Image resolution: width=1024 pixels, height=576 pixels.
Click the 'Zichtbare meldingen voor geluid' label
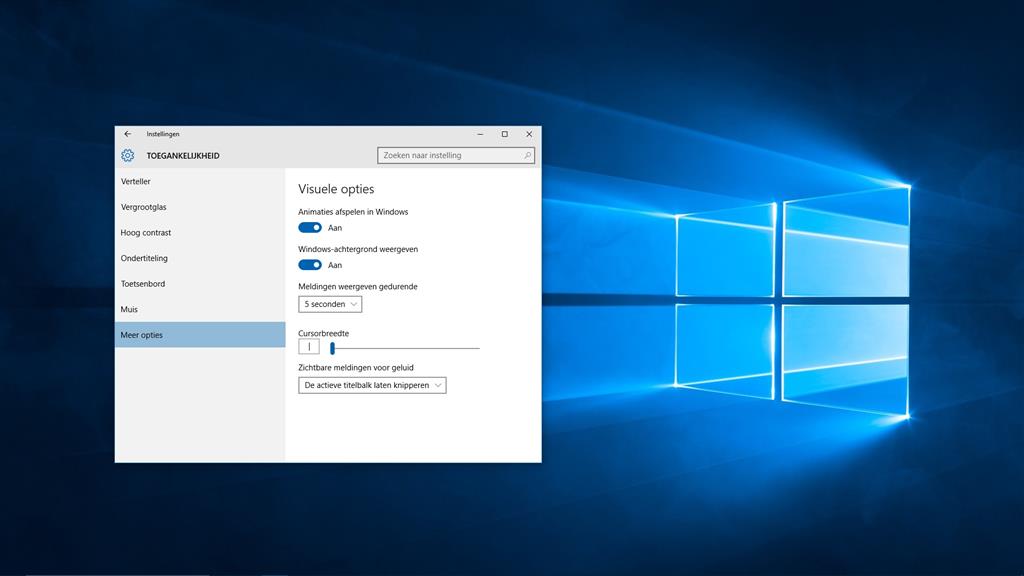[x=356, y=367]
